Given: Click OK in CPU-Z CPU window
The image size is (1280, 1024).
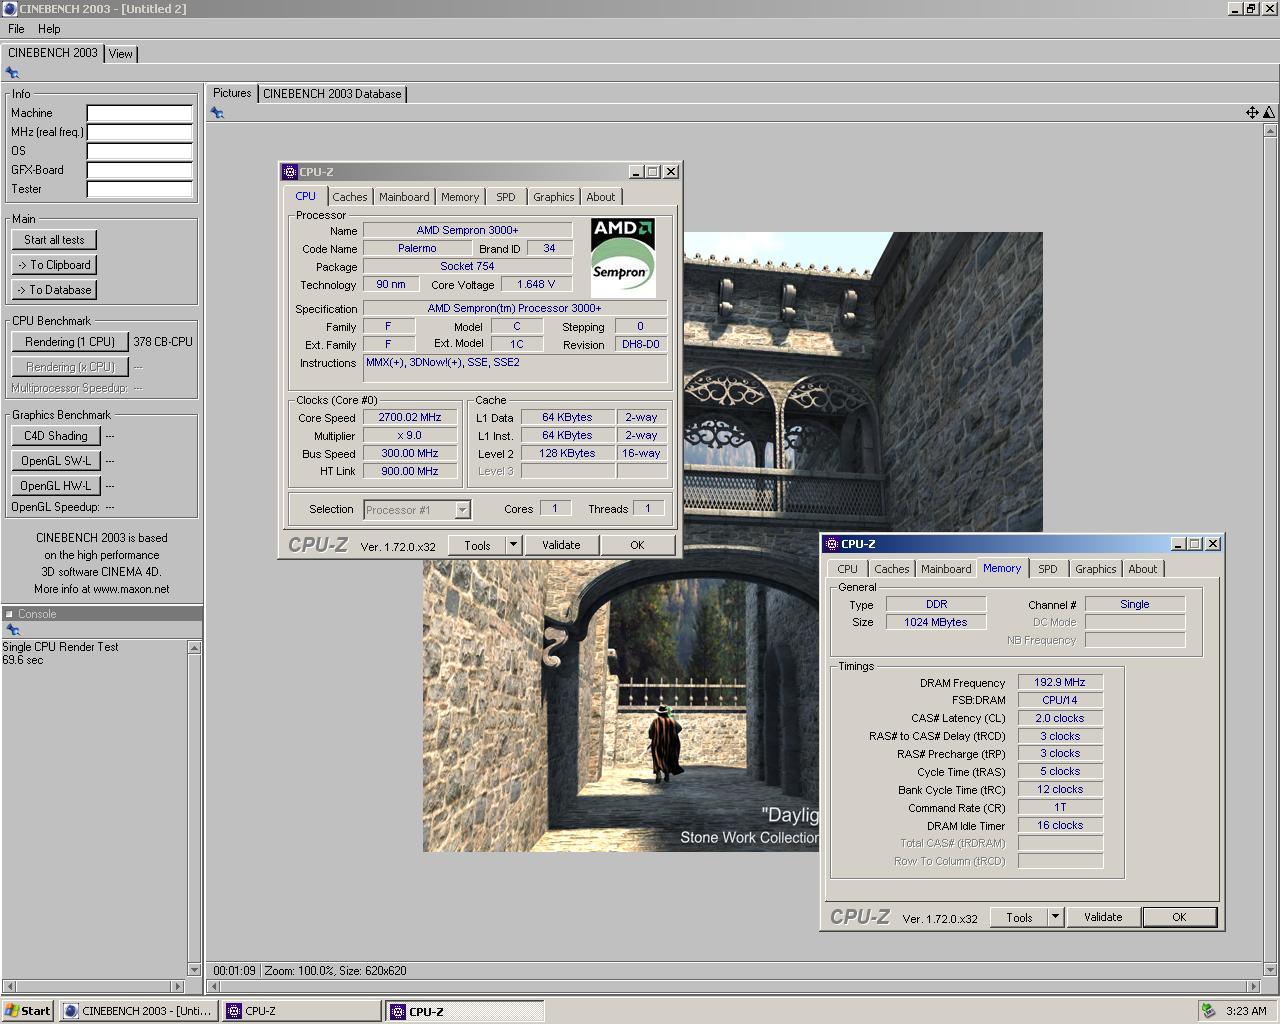Looking at the screenshot, I should [637, 545].
